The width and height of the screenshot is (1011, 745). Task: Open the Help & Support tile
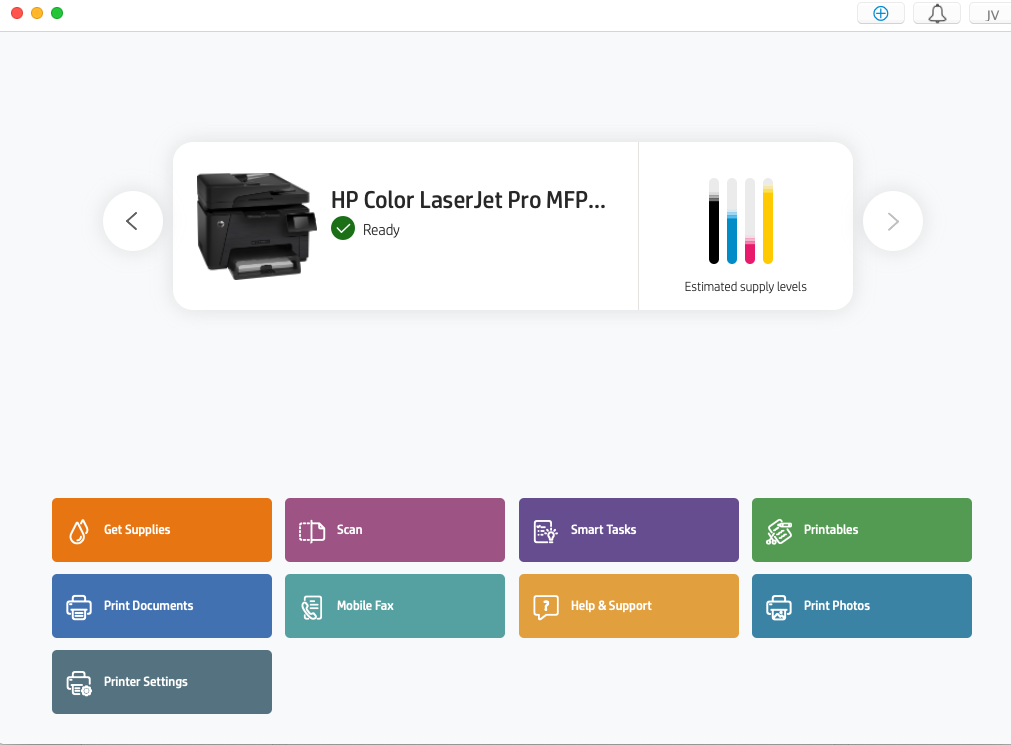point(629,606)
